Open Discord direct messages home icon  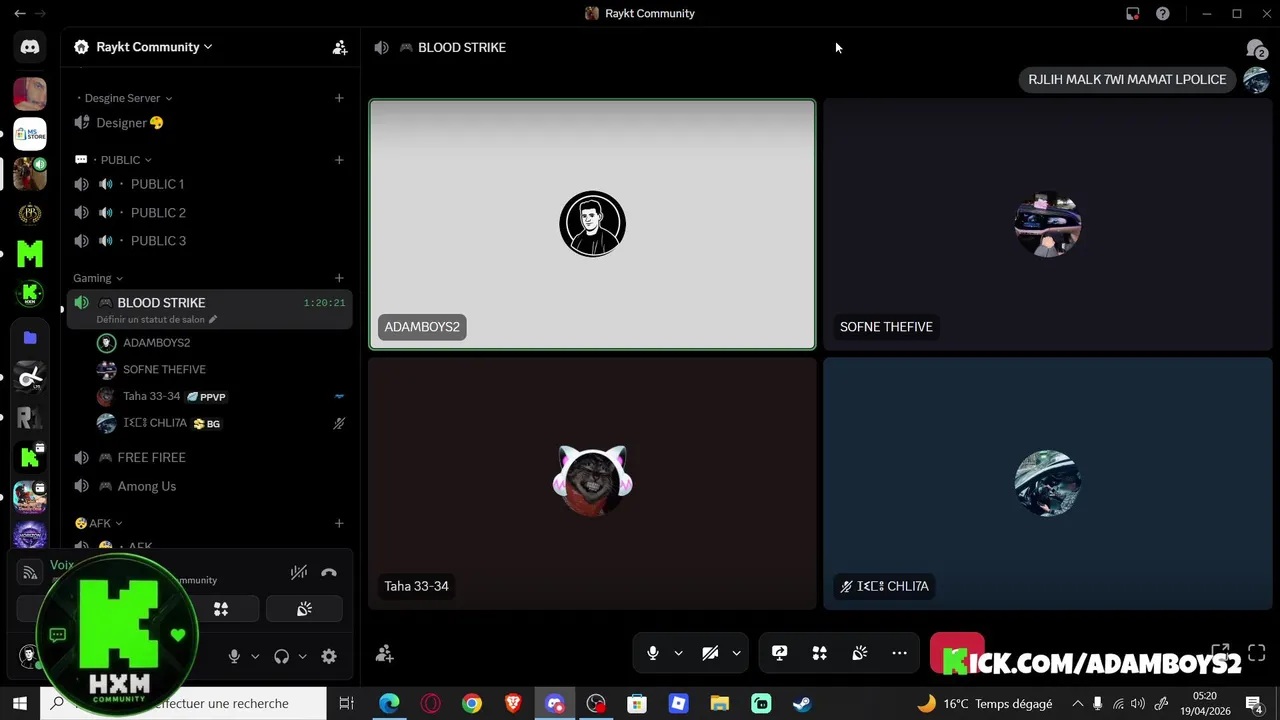click(x=30, y=47)
